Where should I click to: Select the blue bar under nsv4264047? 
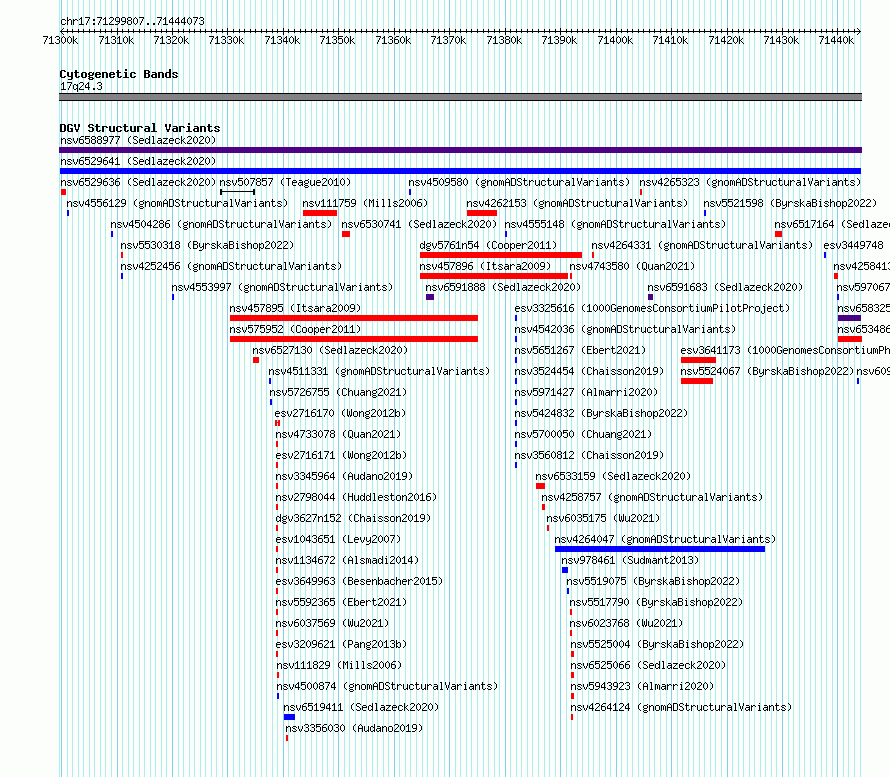tap(660, 549)
